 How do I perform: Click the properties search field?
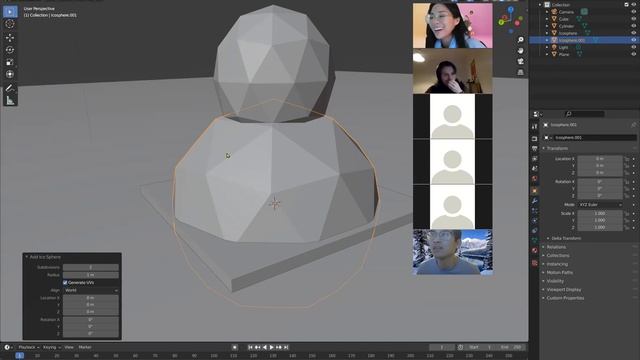[x=584, y=114]
